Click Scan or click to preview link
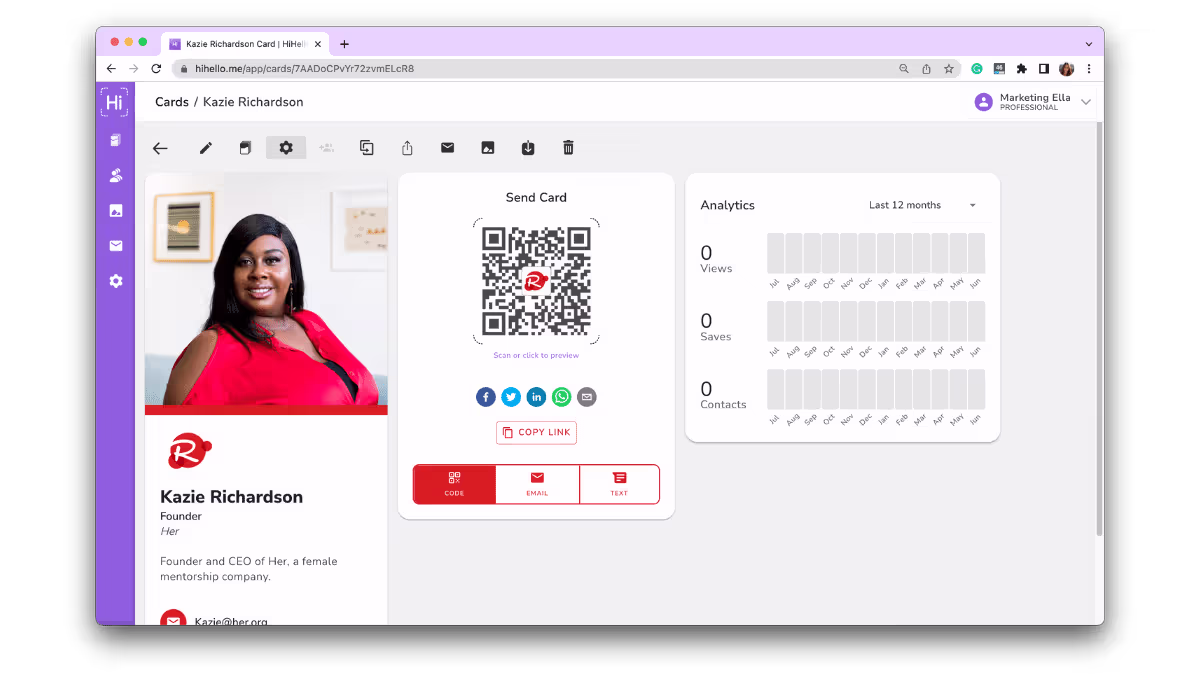The height and width of the screenshot is (677, 1200). 536,355
